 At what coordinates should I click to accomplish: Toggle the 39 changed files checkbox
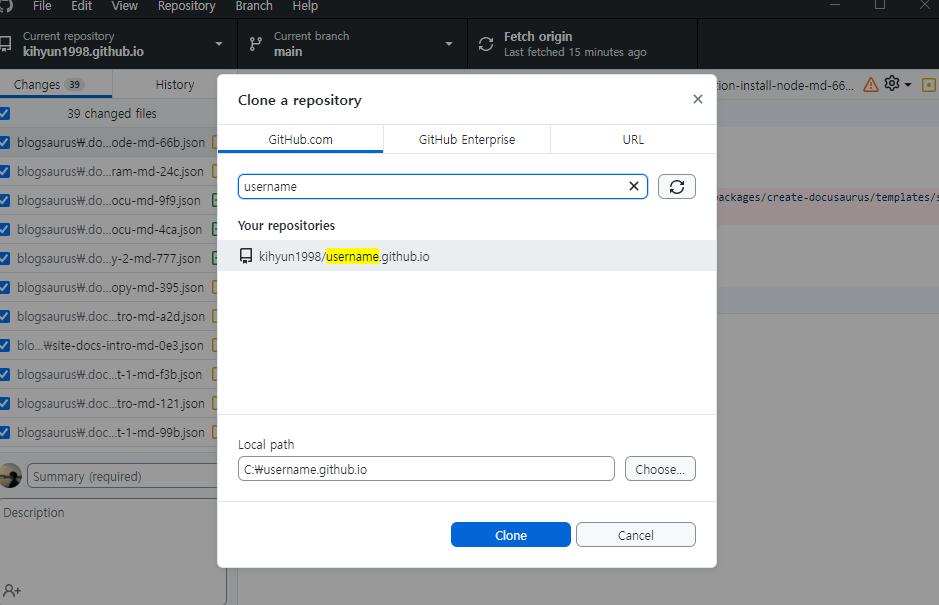5,113
